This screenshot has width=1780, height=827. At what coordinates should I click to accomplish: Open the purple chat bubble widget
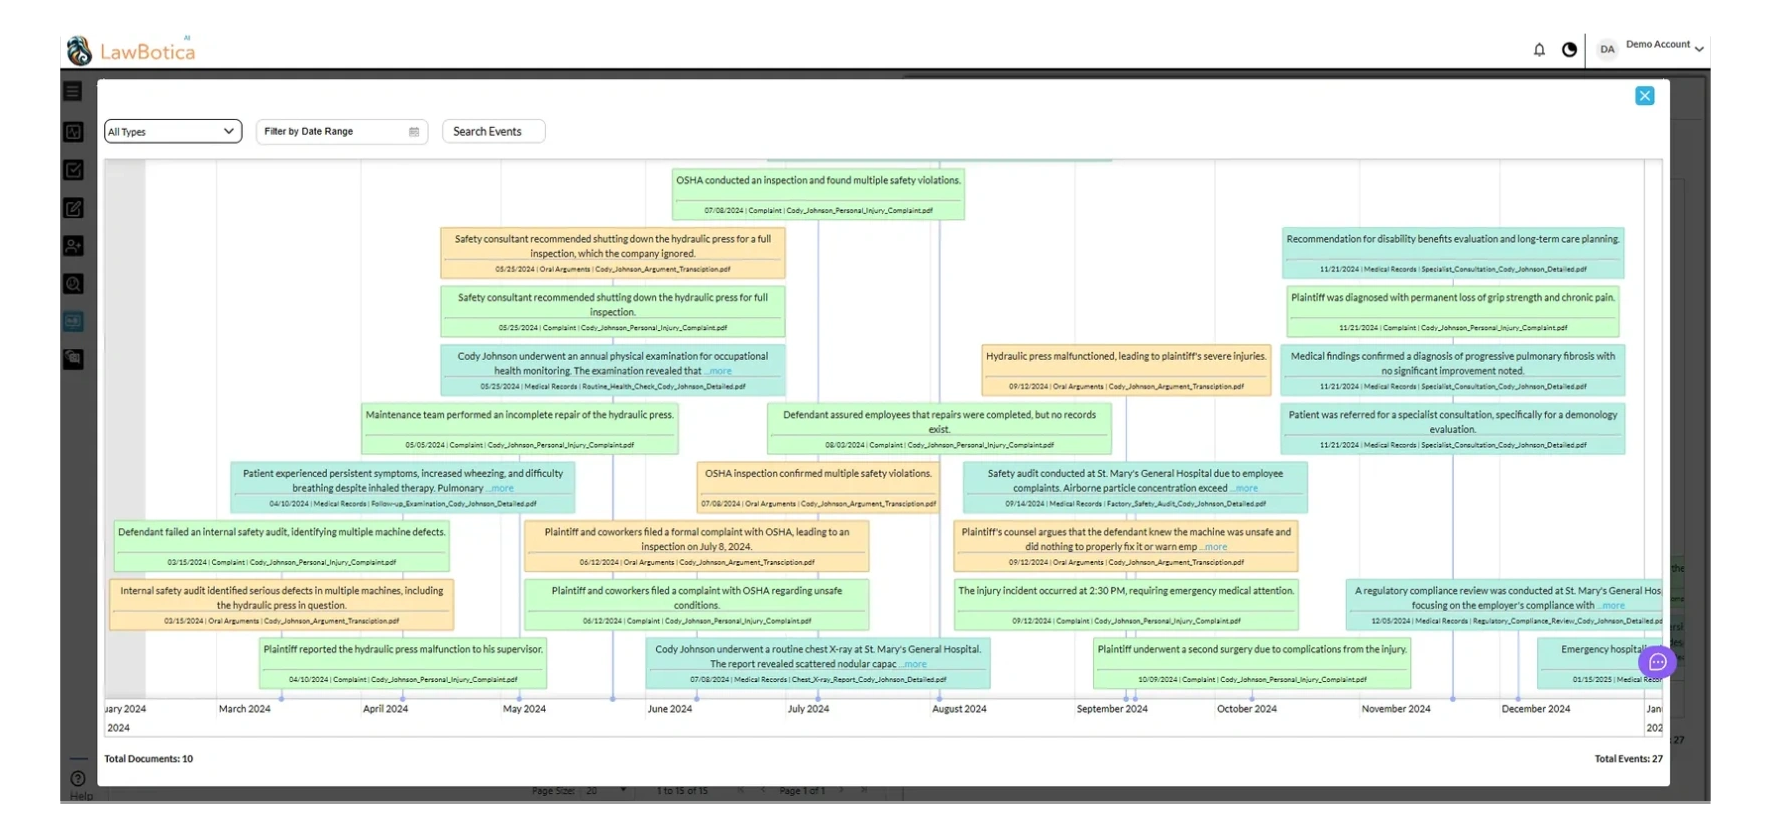[1657, 662]
